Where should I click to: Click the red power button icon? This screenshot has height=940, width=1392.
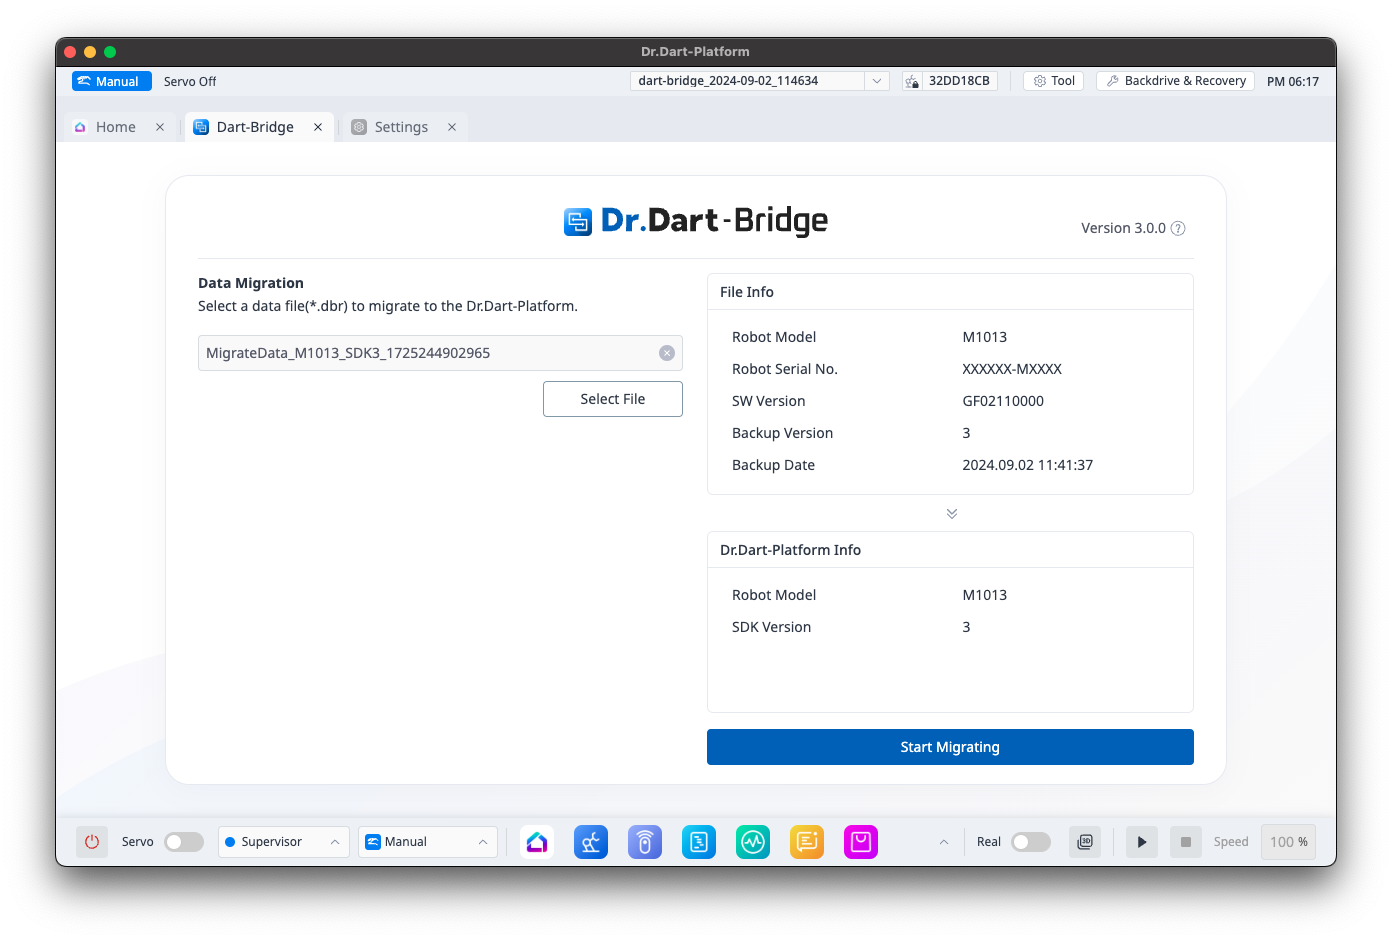point(92,842)
